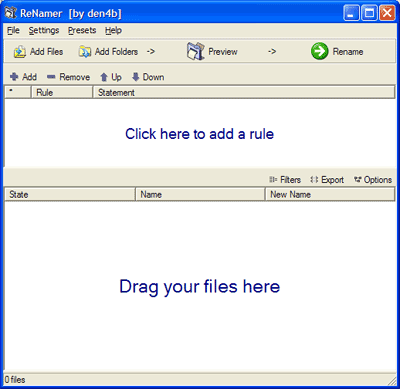The image size is (400, 389).
Task: Click the "Drag your files here" area text
Action: [199, 287]
